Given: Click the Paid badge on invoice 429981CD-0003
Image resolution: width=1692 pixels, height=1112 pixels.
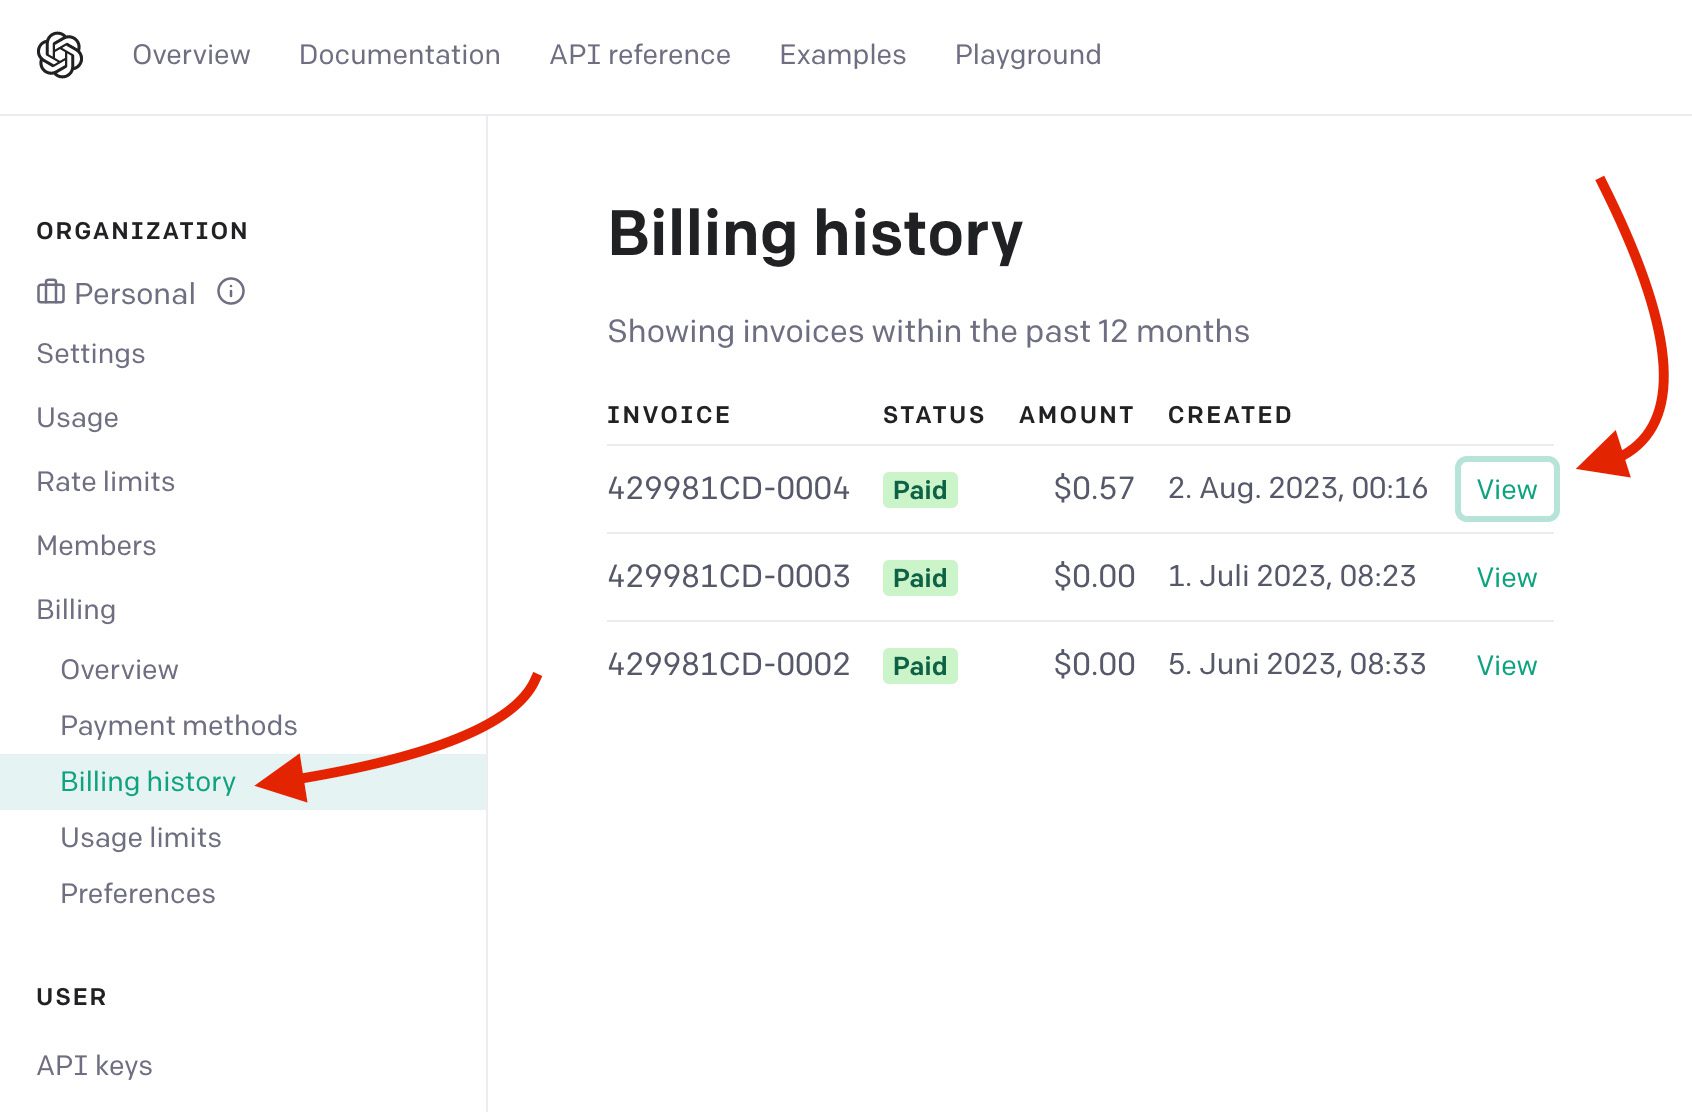Looking at the screenshot, I should click(x=919, y=577).
